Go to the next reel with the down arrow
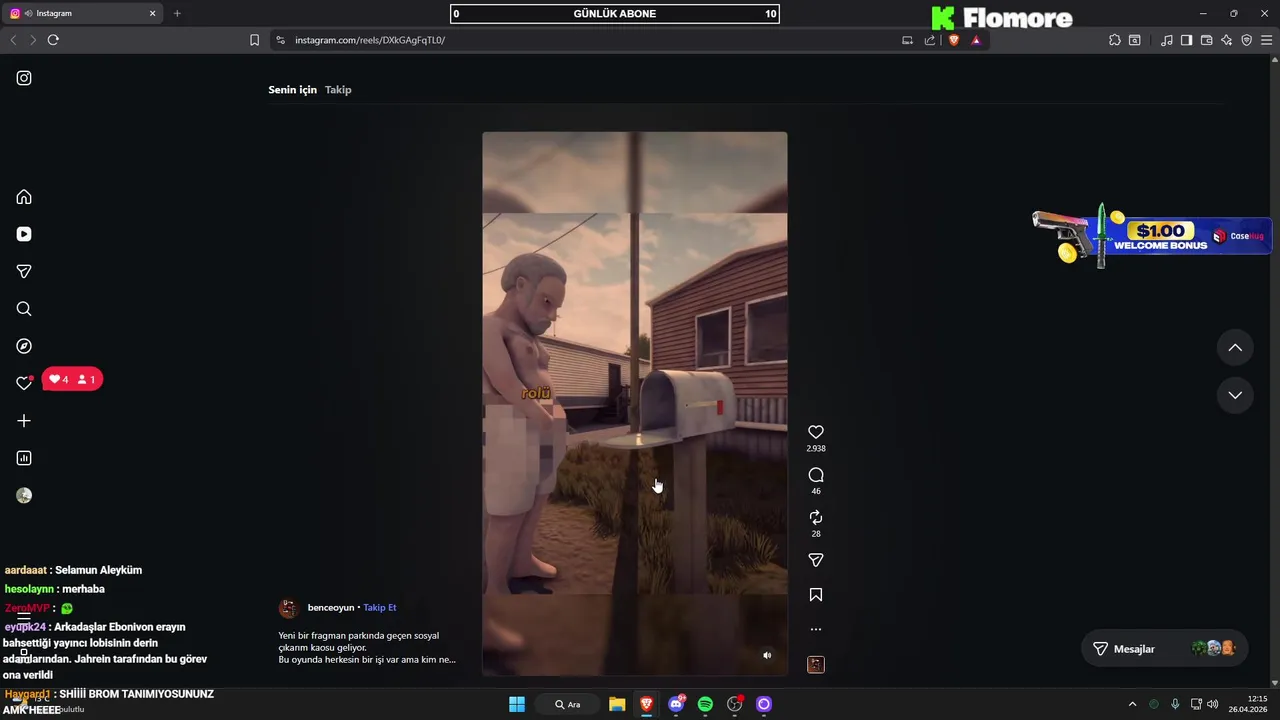Viewport: 1280px width, 720px height. [x=1235, y=395]
